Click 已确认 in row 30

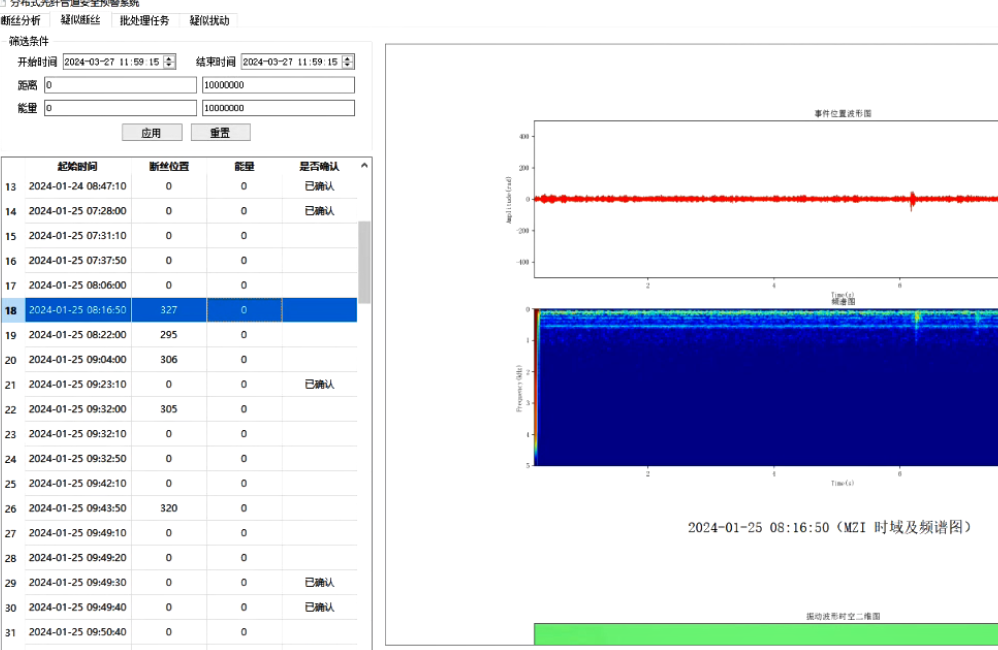320,607
